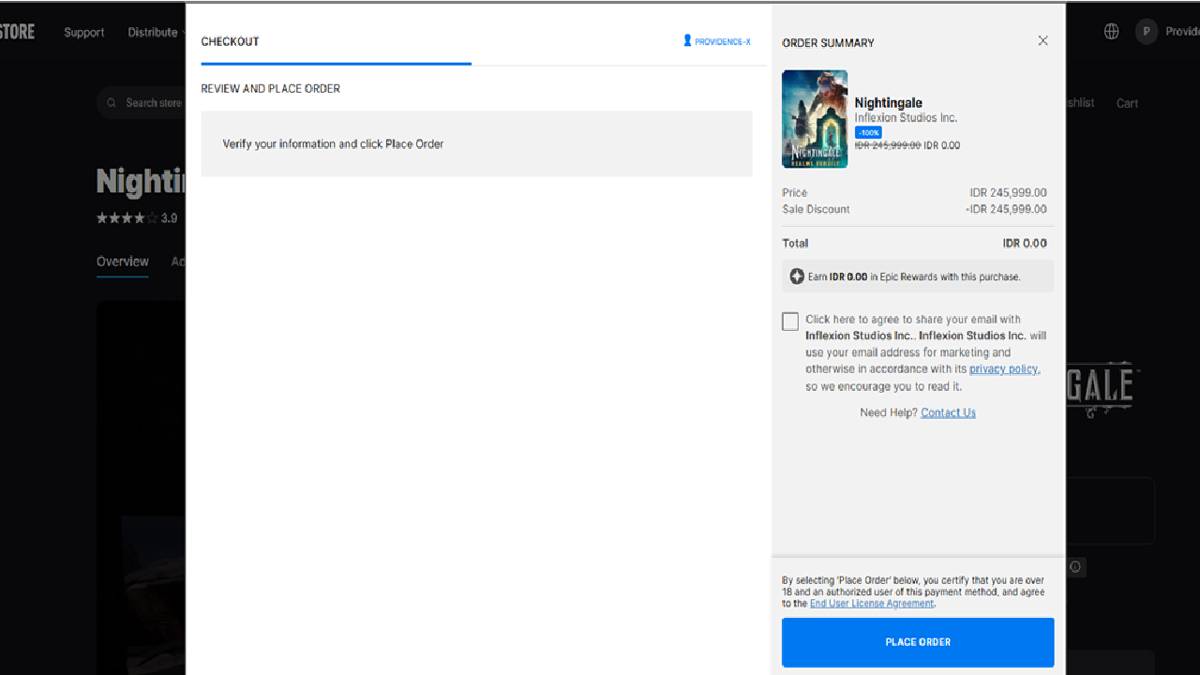Switch to the Overview tab
The image size is (1200, 675).
point(122,262)
